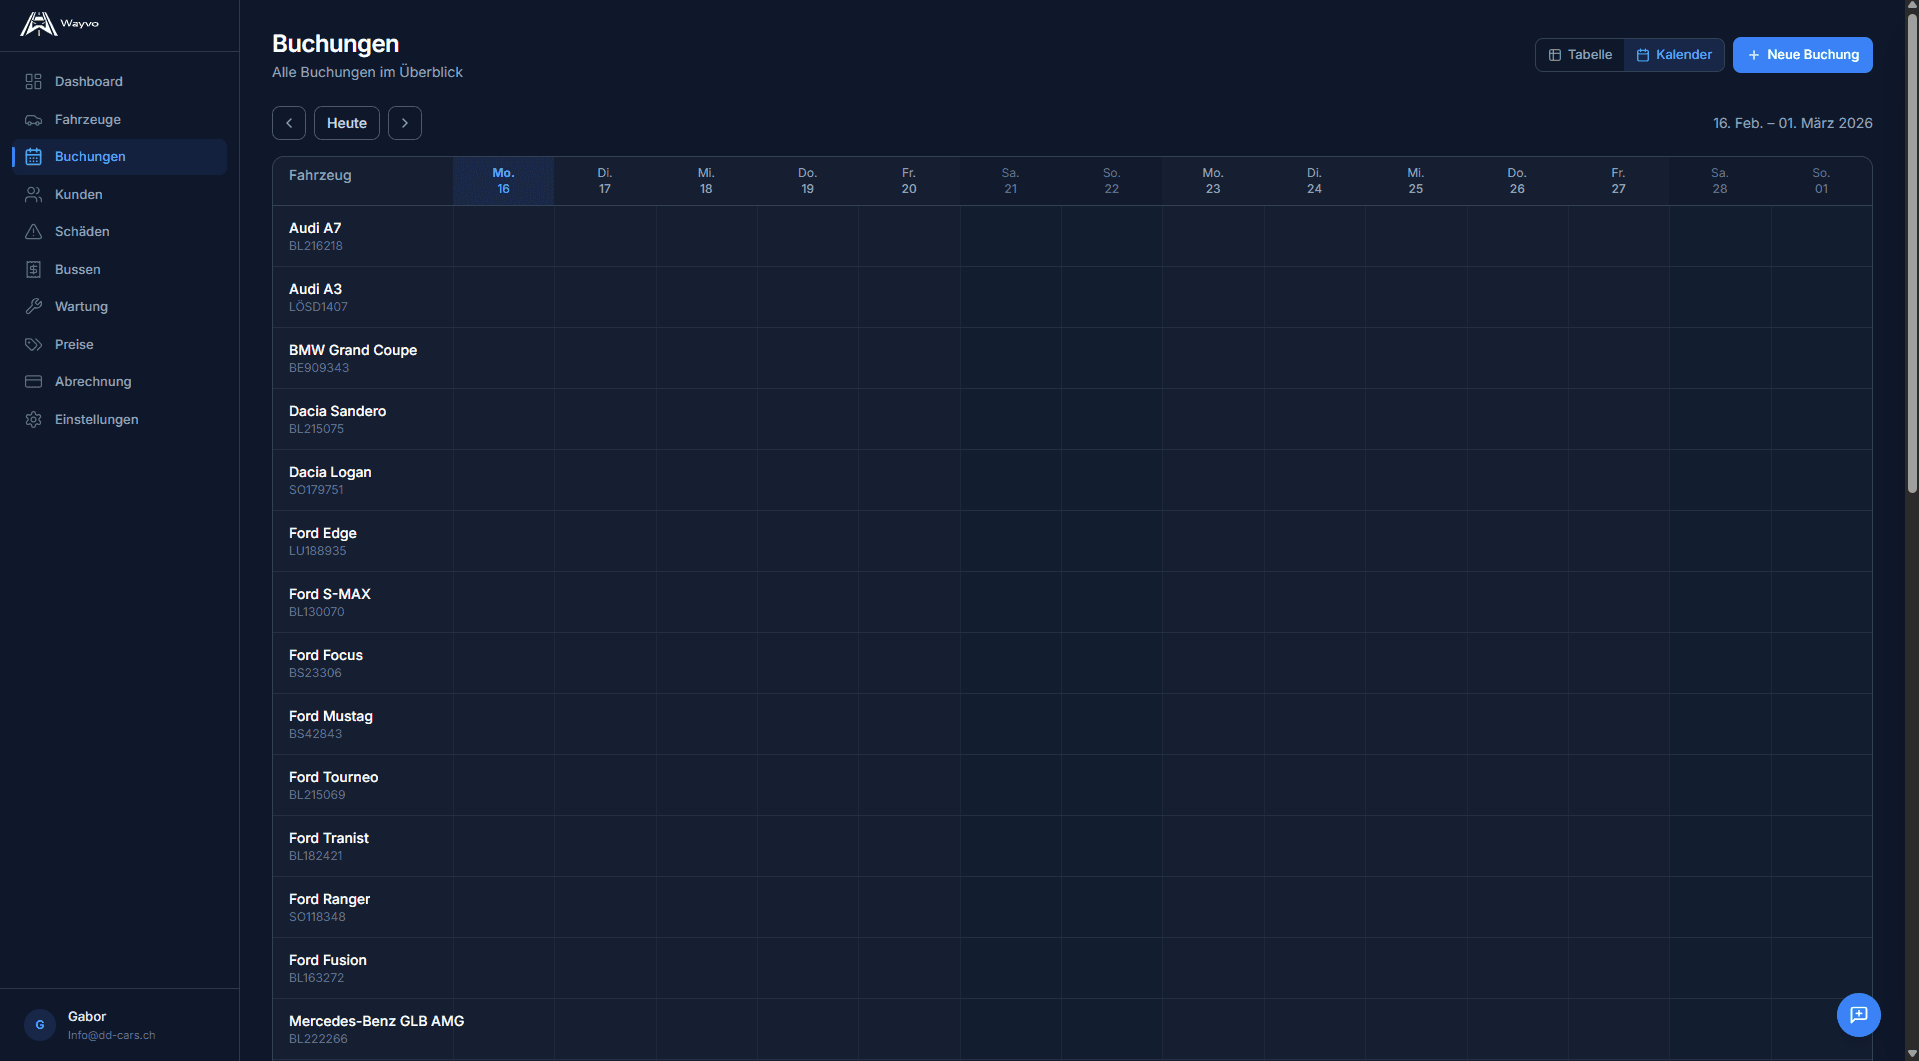Switch to Tabelle view
1919x1061 pixels.
point(1580,55)
